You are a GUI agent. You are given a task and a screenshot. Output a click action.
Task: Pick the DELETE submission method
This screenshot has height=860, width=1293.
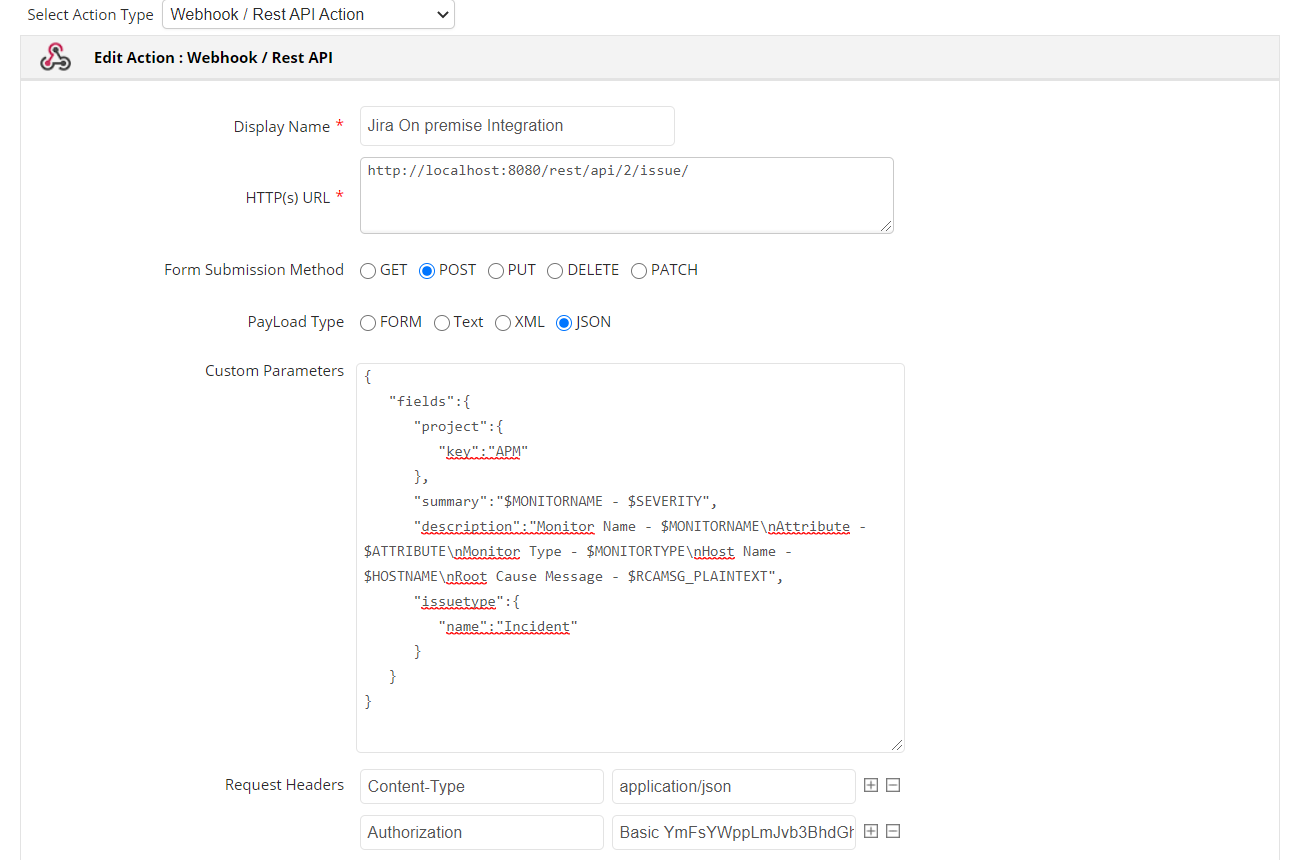pyautogui.click(x=555, y=271)
